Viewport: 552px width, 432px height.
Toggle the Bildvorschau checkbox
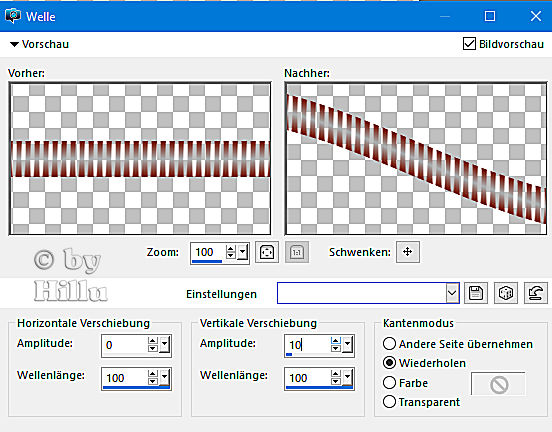point(469,44)
